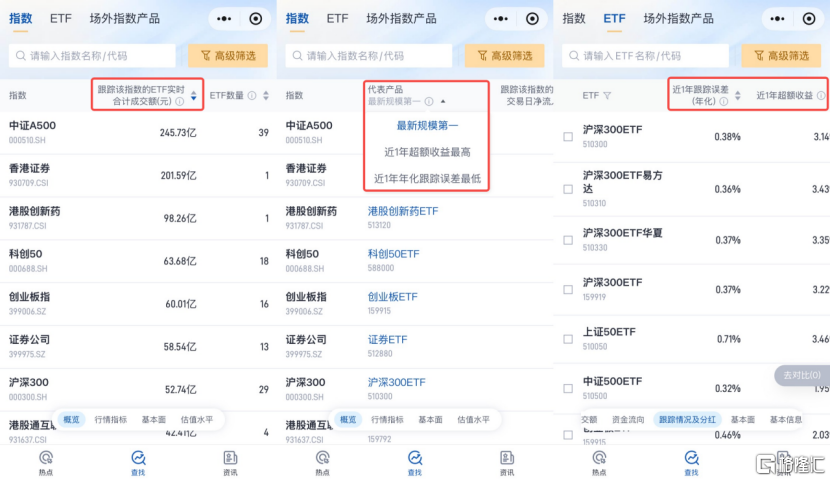Select 基本信息 chip in right ETF screen
Viewport: 831px width, 481px height.
tap(785, 420)
